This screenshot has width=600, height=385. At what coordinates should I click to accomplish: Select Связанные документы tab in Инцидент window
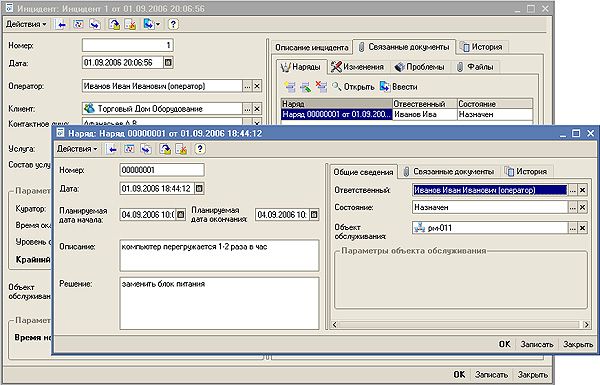tap(404, 47)
